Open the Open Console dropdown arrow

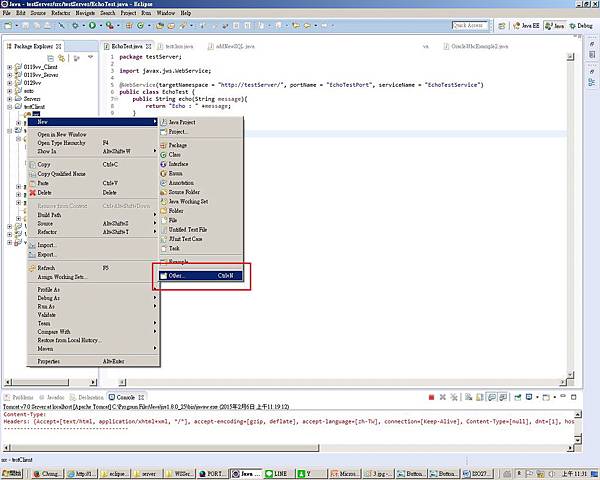tap(554, 397)
